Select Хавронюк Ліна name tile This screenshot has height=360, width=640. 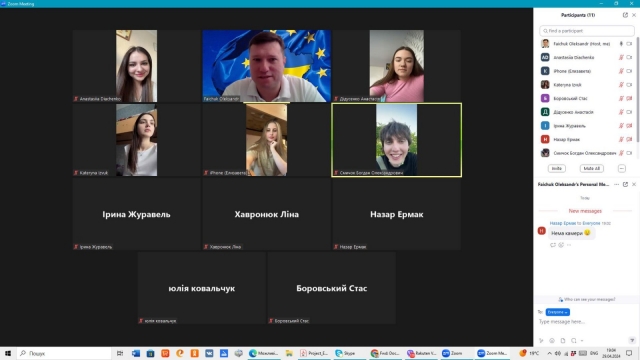267,214
